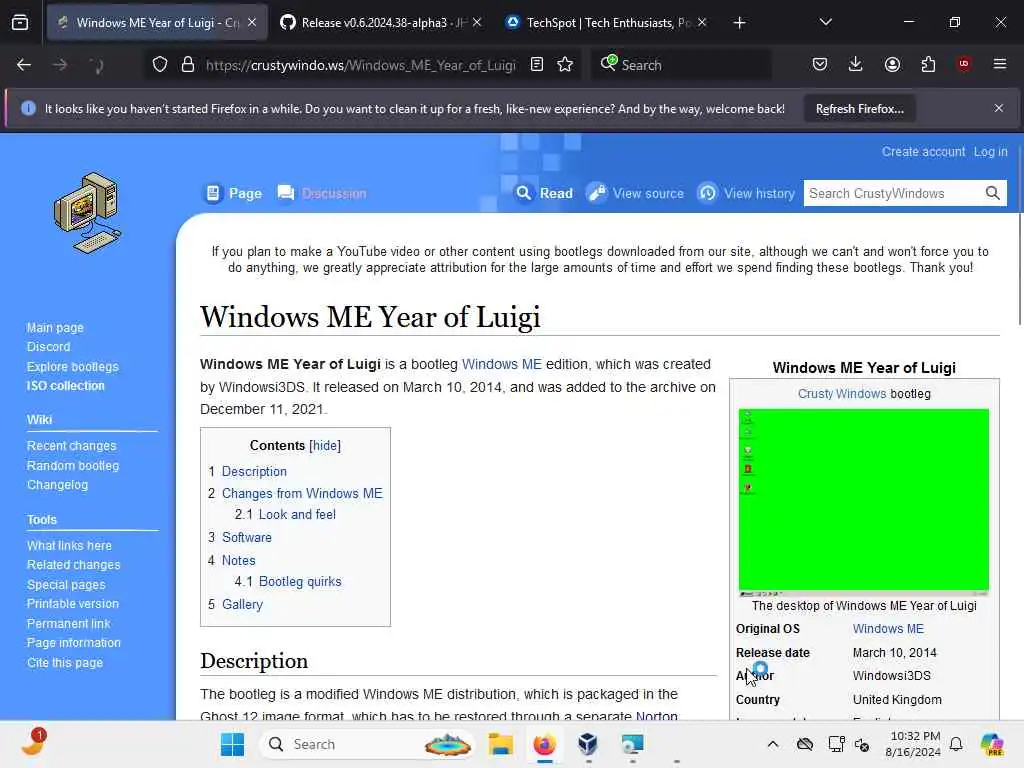Open the View source tab
The width and height of the screenshot is (1024, 768).
[x=635, y=193]
